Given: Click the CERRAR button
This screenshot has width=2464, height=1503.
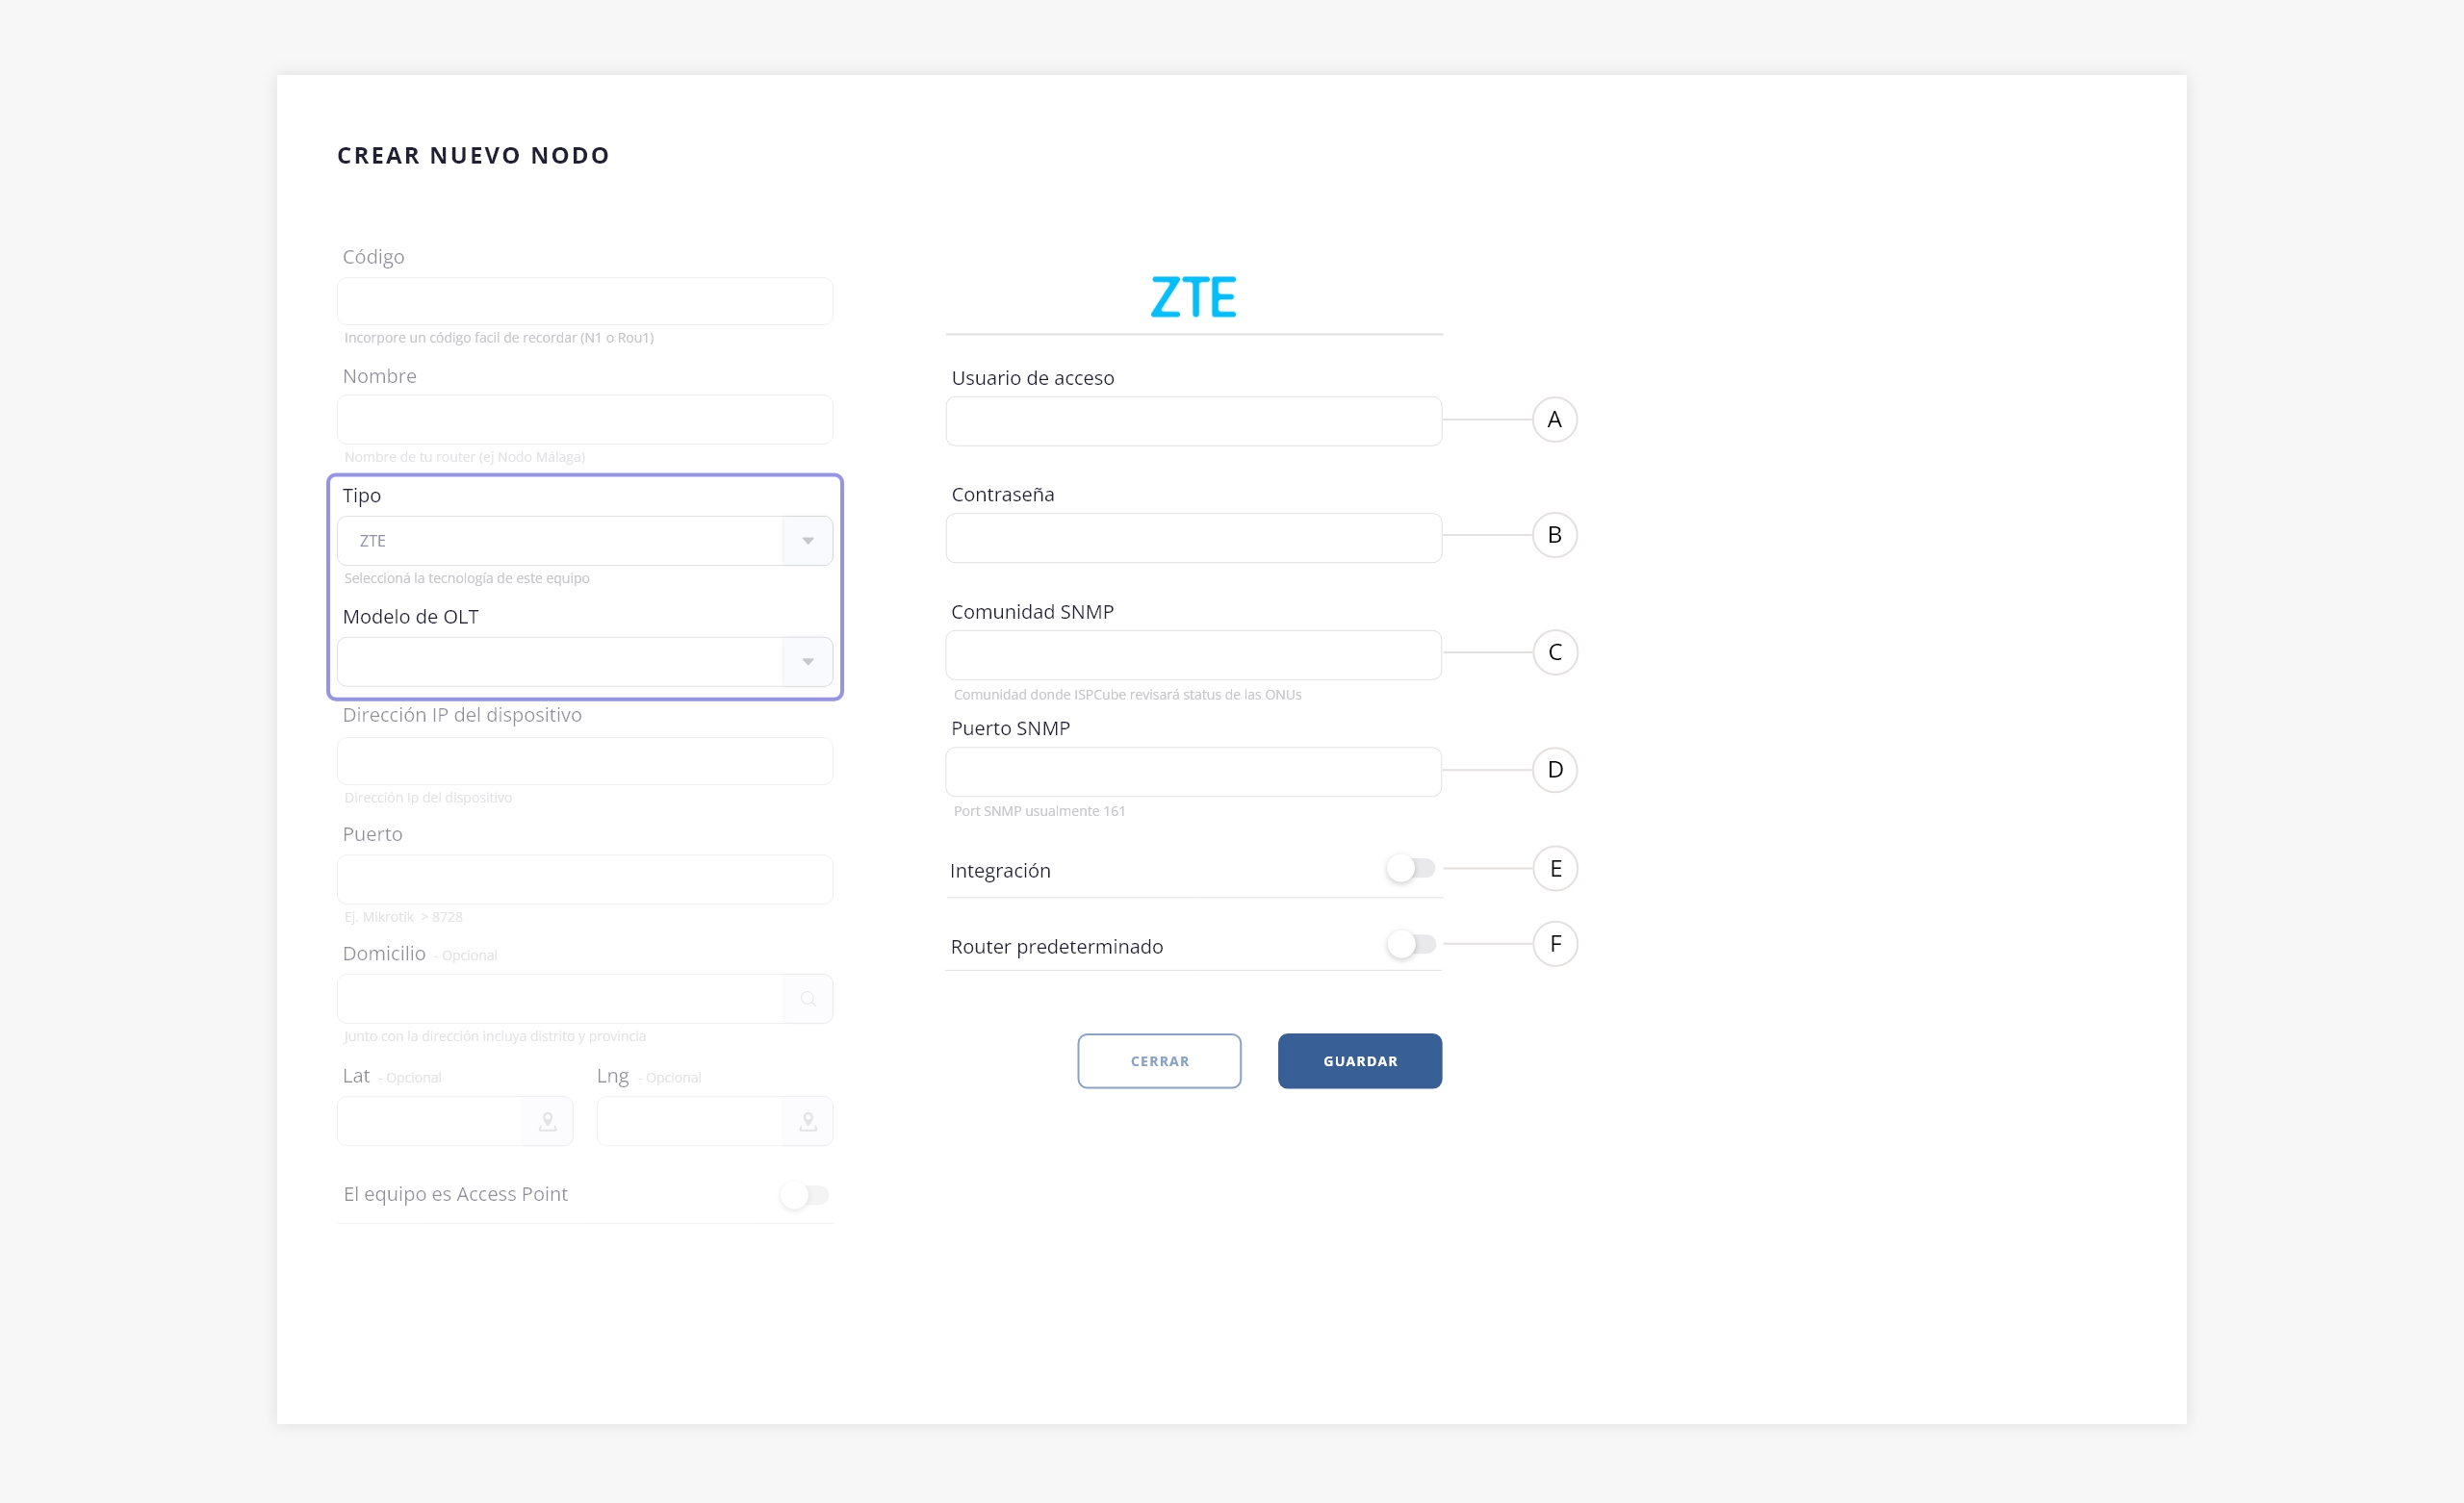Looking at the screenshot, I should (x=1159, y=1061).
